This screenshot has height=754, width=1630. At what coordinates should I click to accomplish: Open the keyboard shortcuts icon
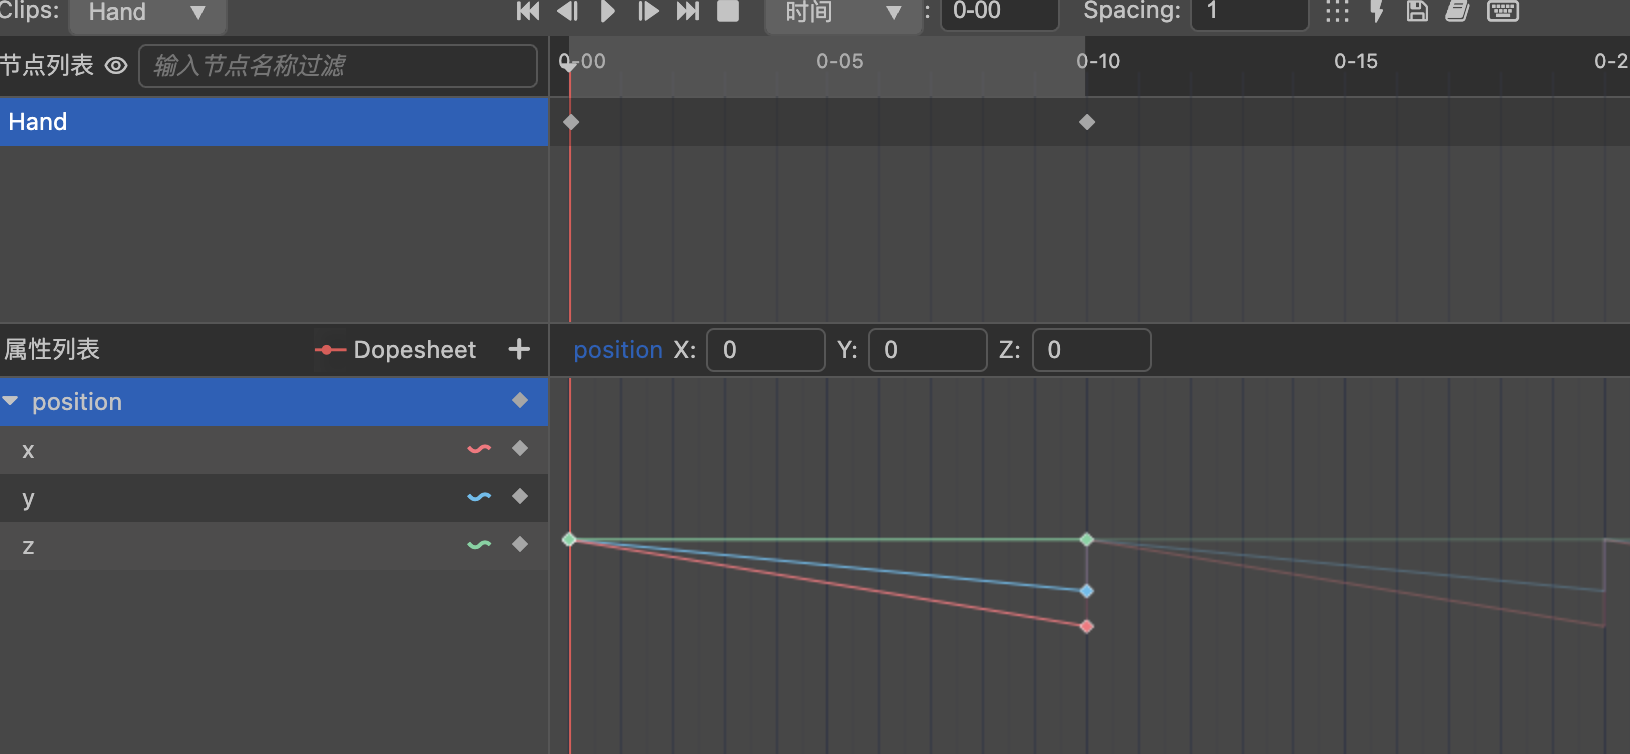pyautogui.click(x=1502, y=11)
